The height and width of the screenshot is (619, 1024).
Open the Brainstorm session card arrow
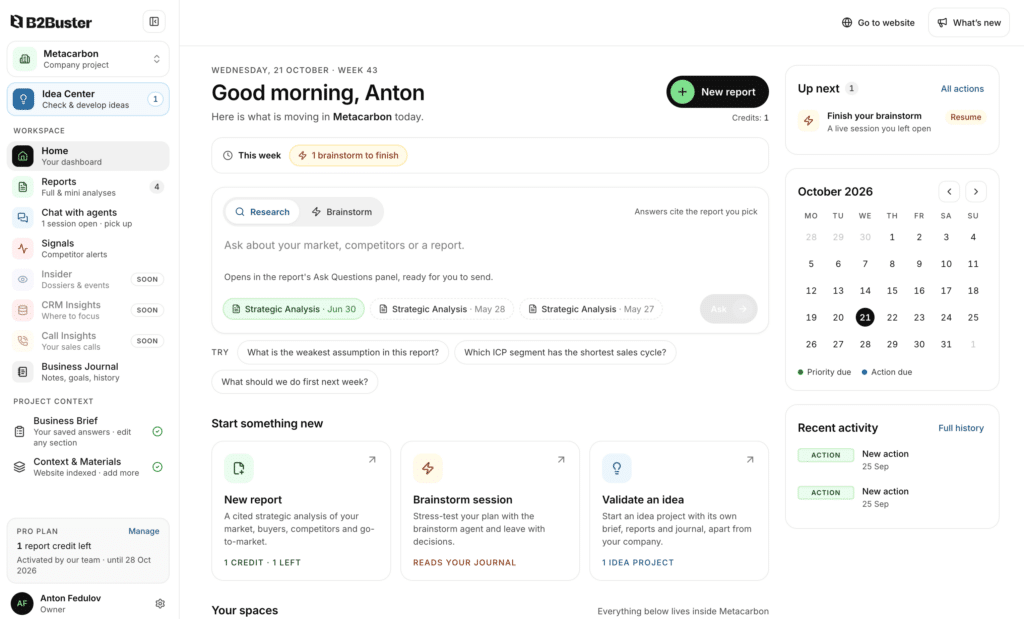(561, 460)
